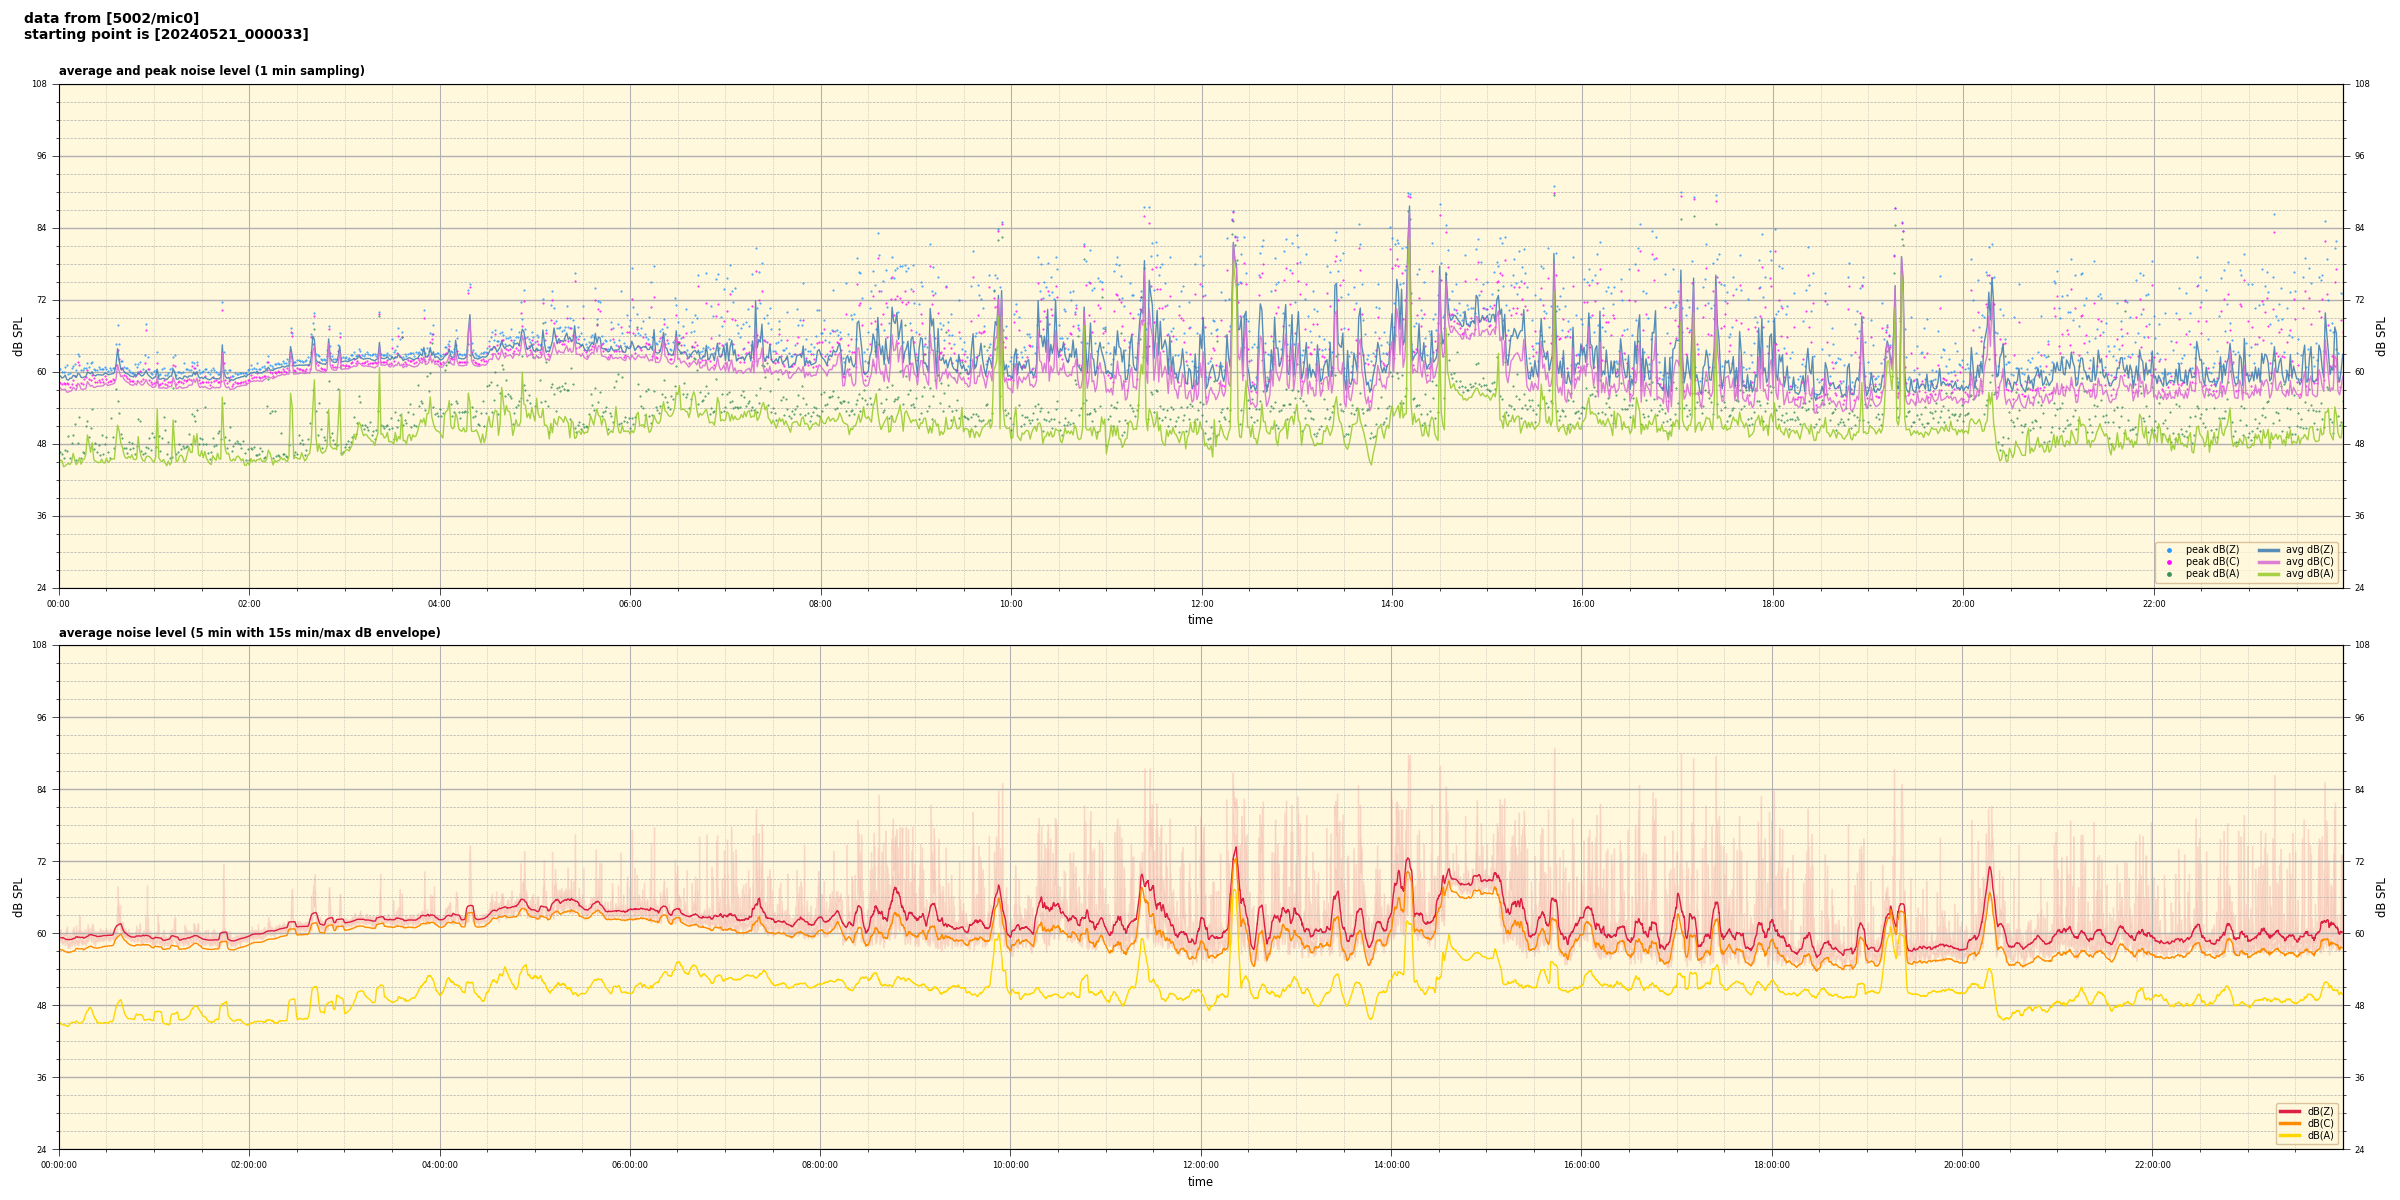Viewport: 2400px width, 1200px height.
Task: Click the 'average and peak noise level' chart title
Action: pos(211,71)
